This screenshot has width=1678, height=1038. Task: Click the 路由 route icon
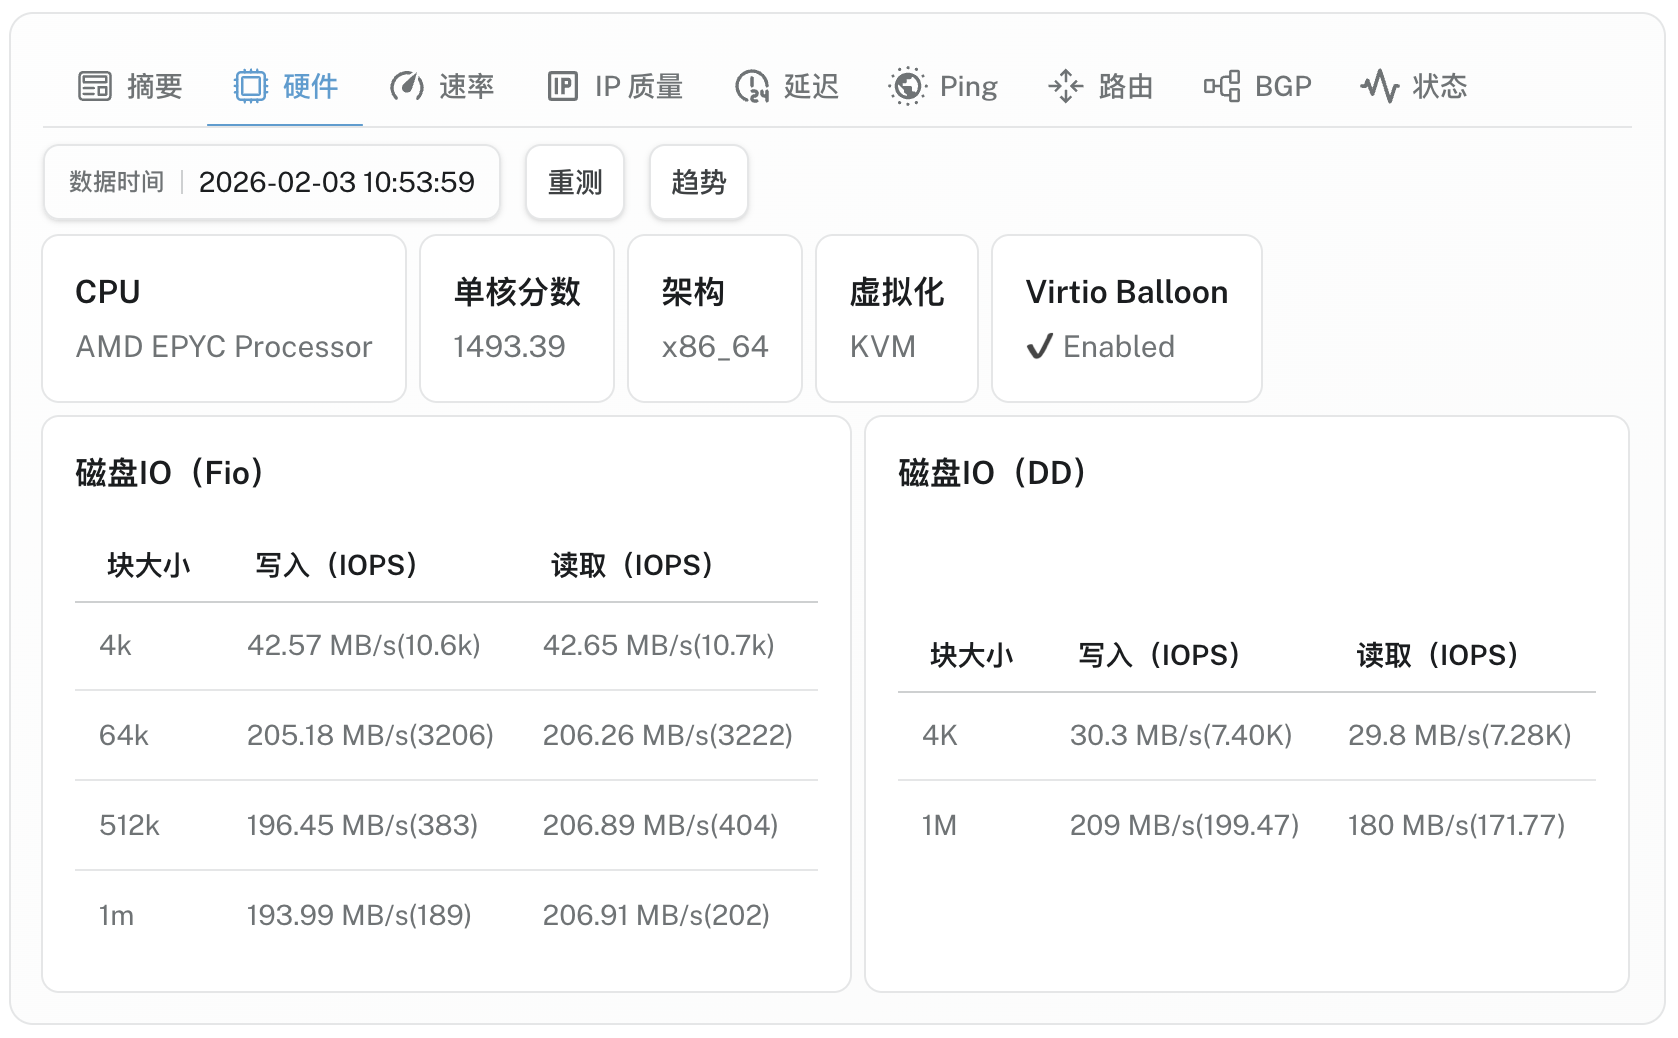[x=1066, y=86]
